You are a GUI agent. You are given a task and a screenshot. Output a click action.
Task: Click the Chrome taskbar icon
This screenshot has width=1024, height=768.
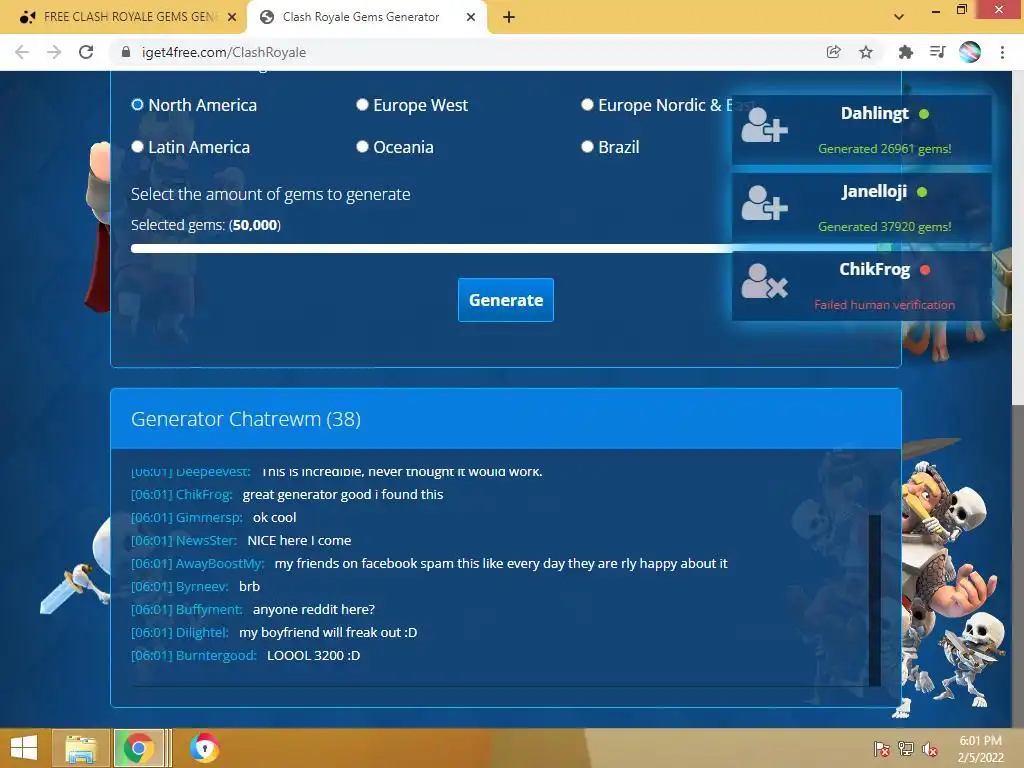pyautogui.click(x=138, y=748)
